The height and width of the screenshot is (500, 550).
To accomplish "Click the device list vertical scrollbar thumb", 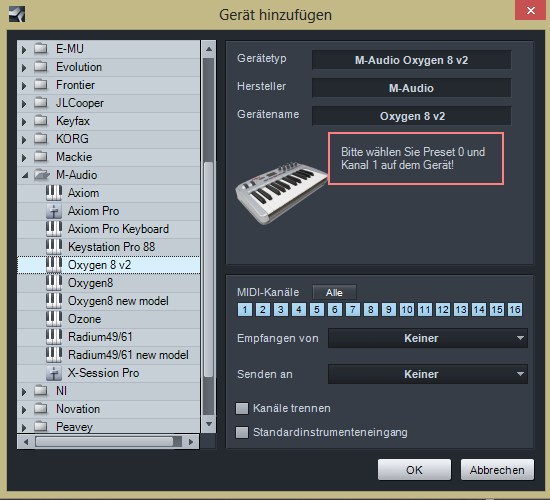I will tap(209, 269).
